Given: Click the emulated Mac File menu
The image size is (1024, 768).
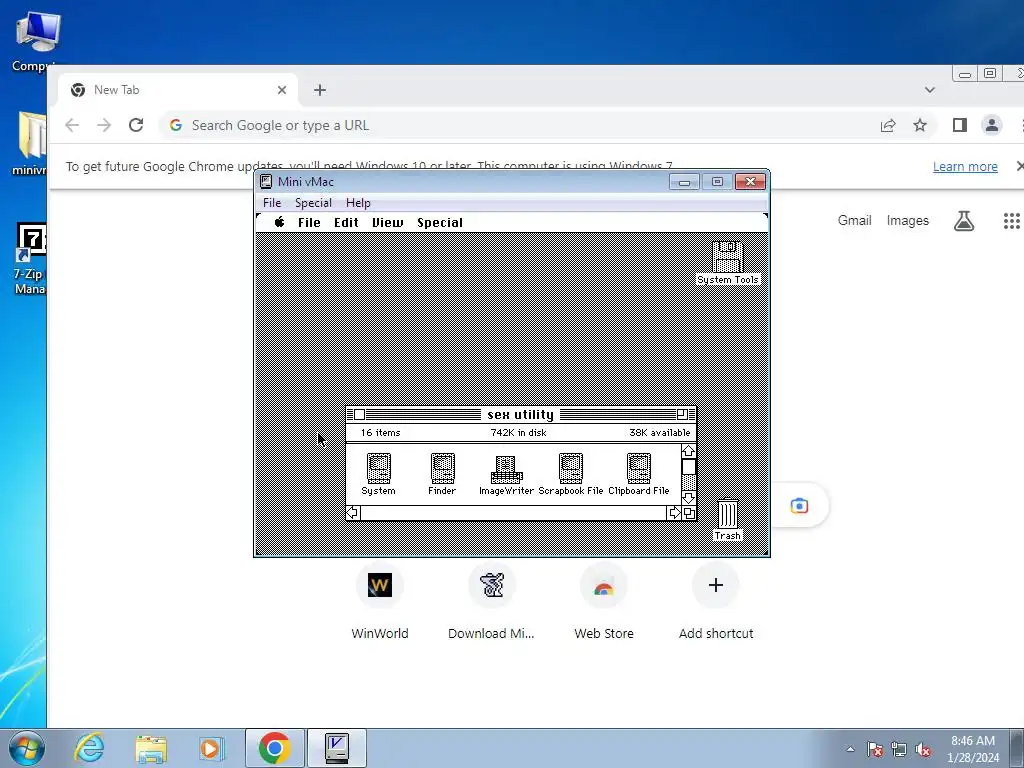Looking at the screenshot, I should pyautogui.click(x=309, y=223).
